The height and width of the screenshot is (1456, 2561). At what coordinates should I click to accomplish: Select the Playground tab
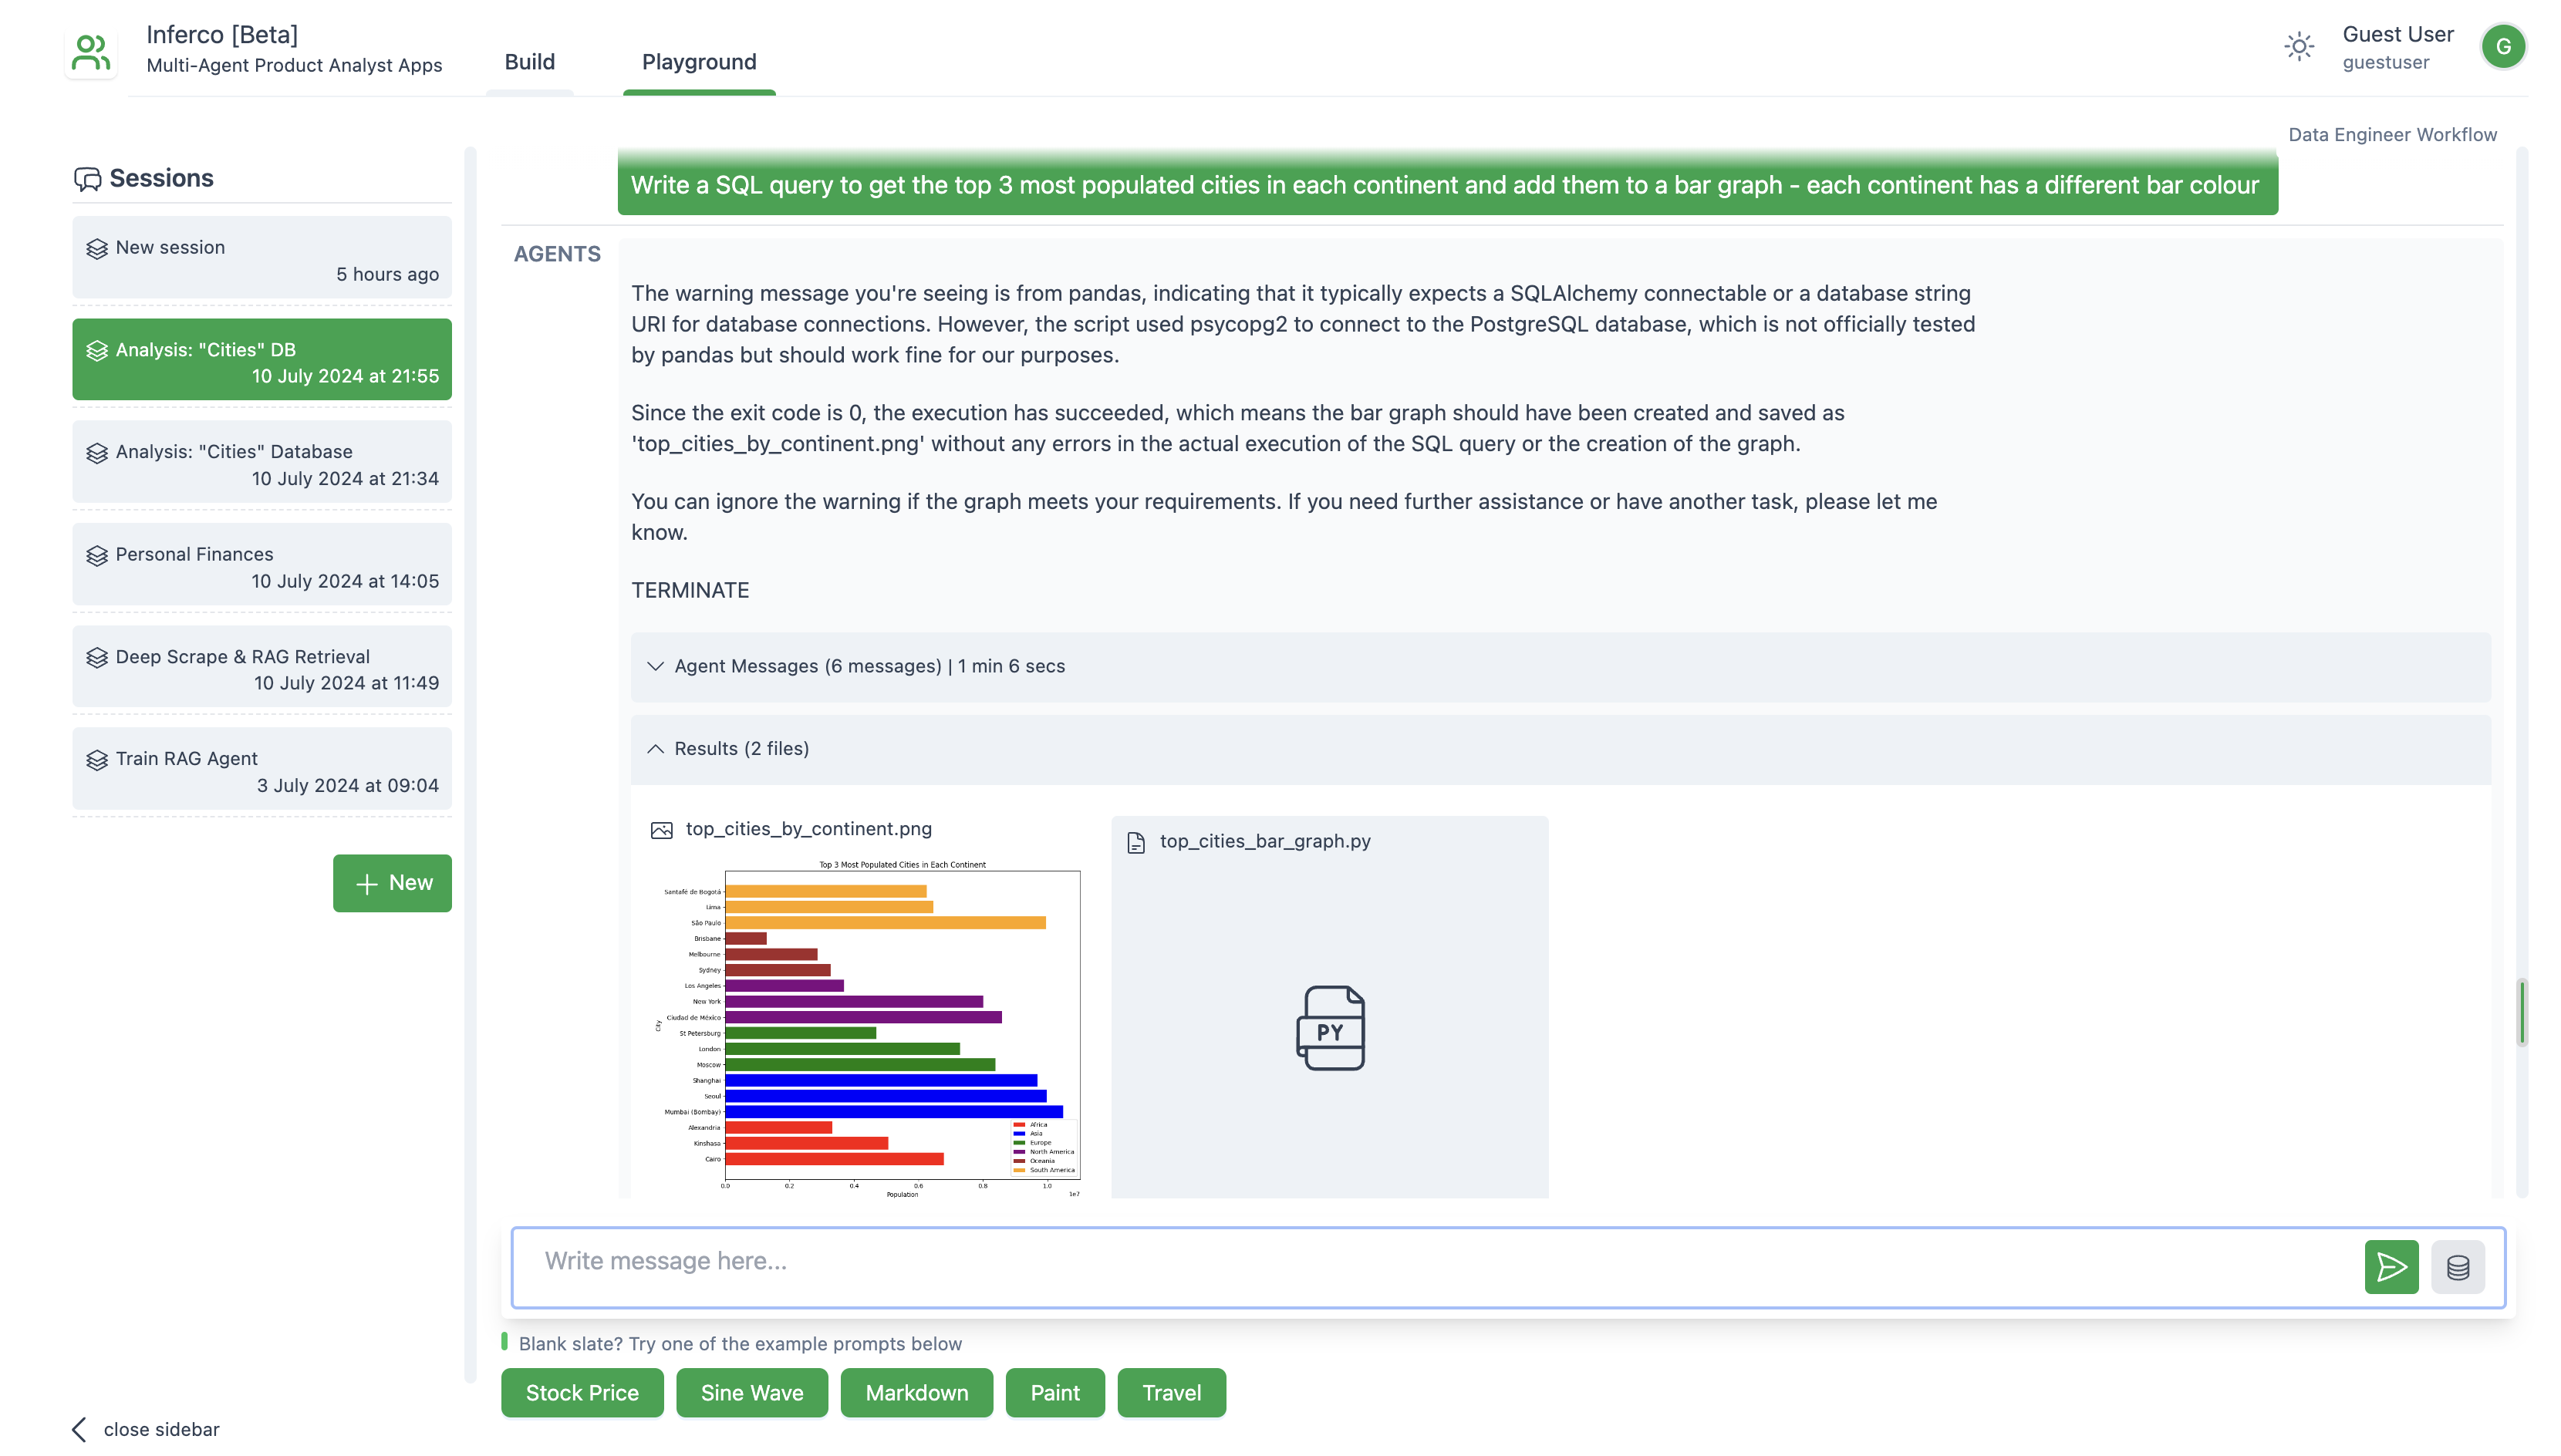pos(698,62)
